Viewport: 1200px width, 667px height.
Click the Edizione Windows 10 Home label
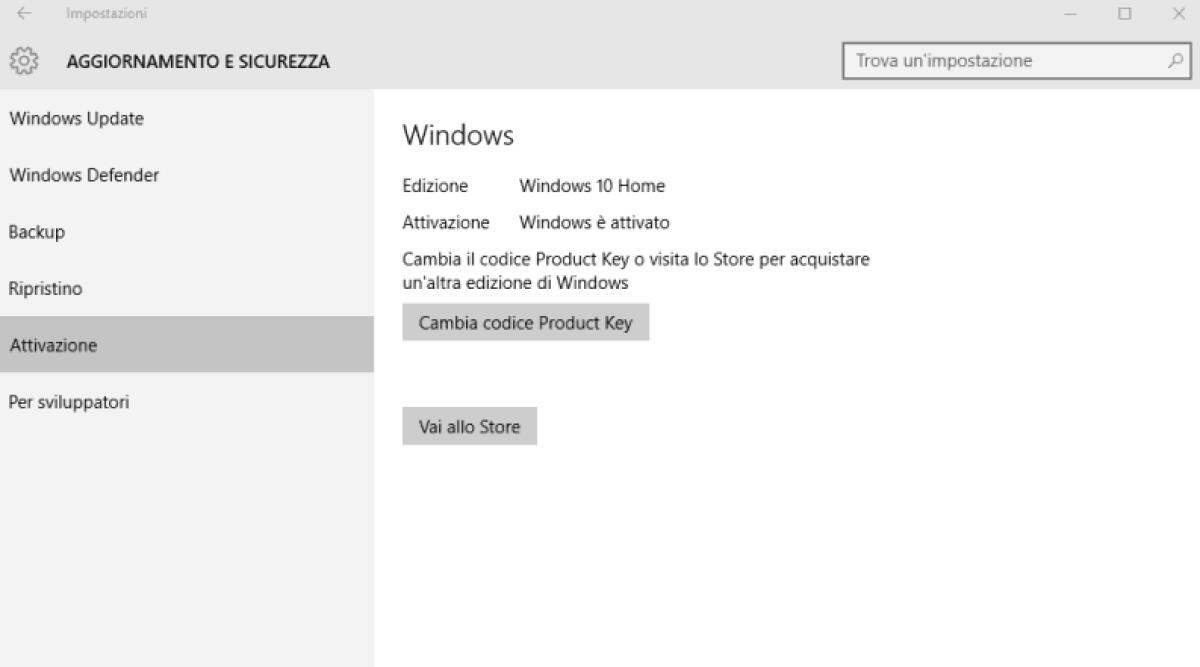(x=592, y=185)
